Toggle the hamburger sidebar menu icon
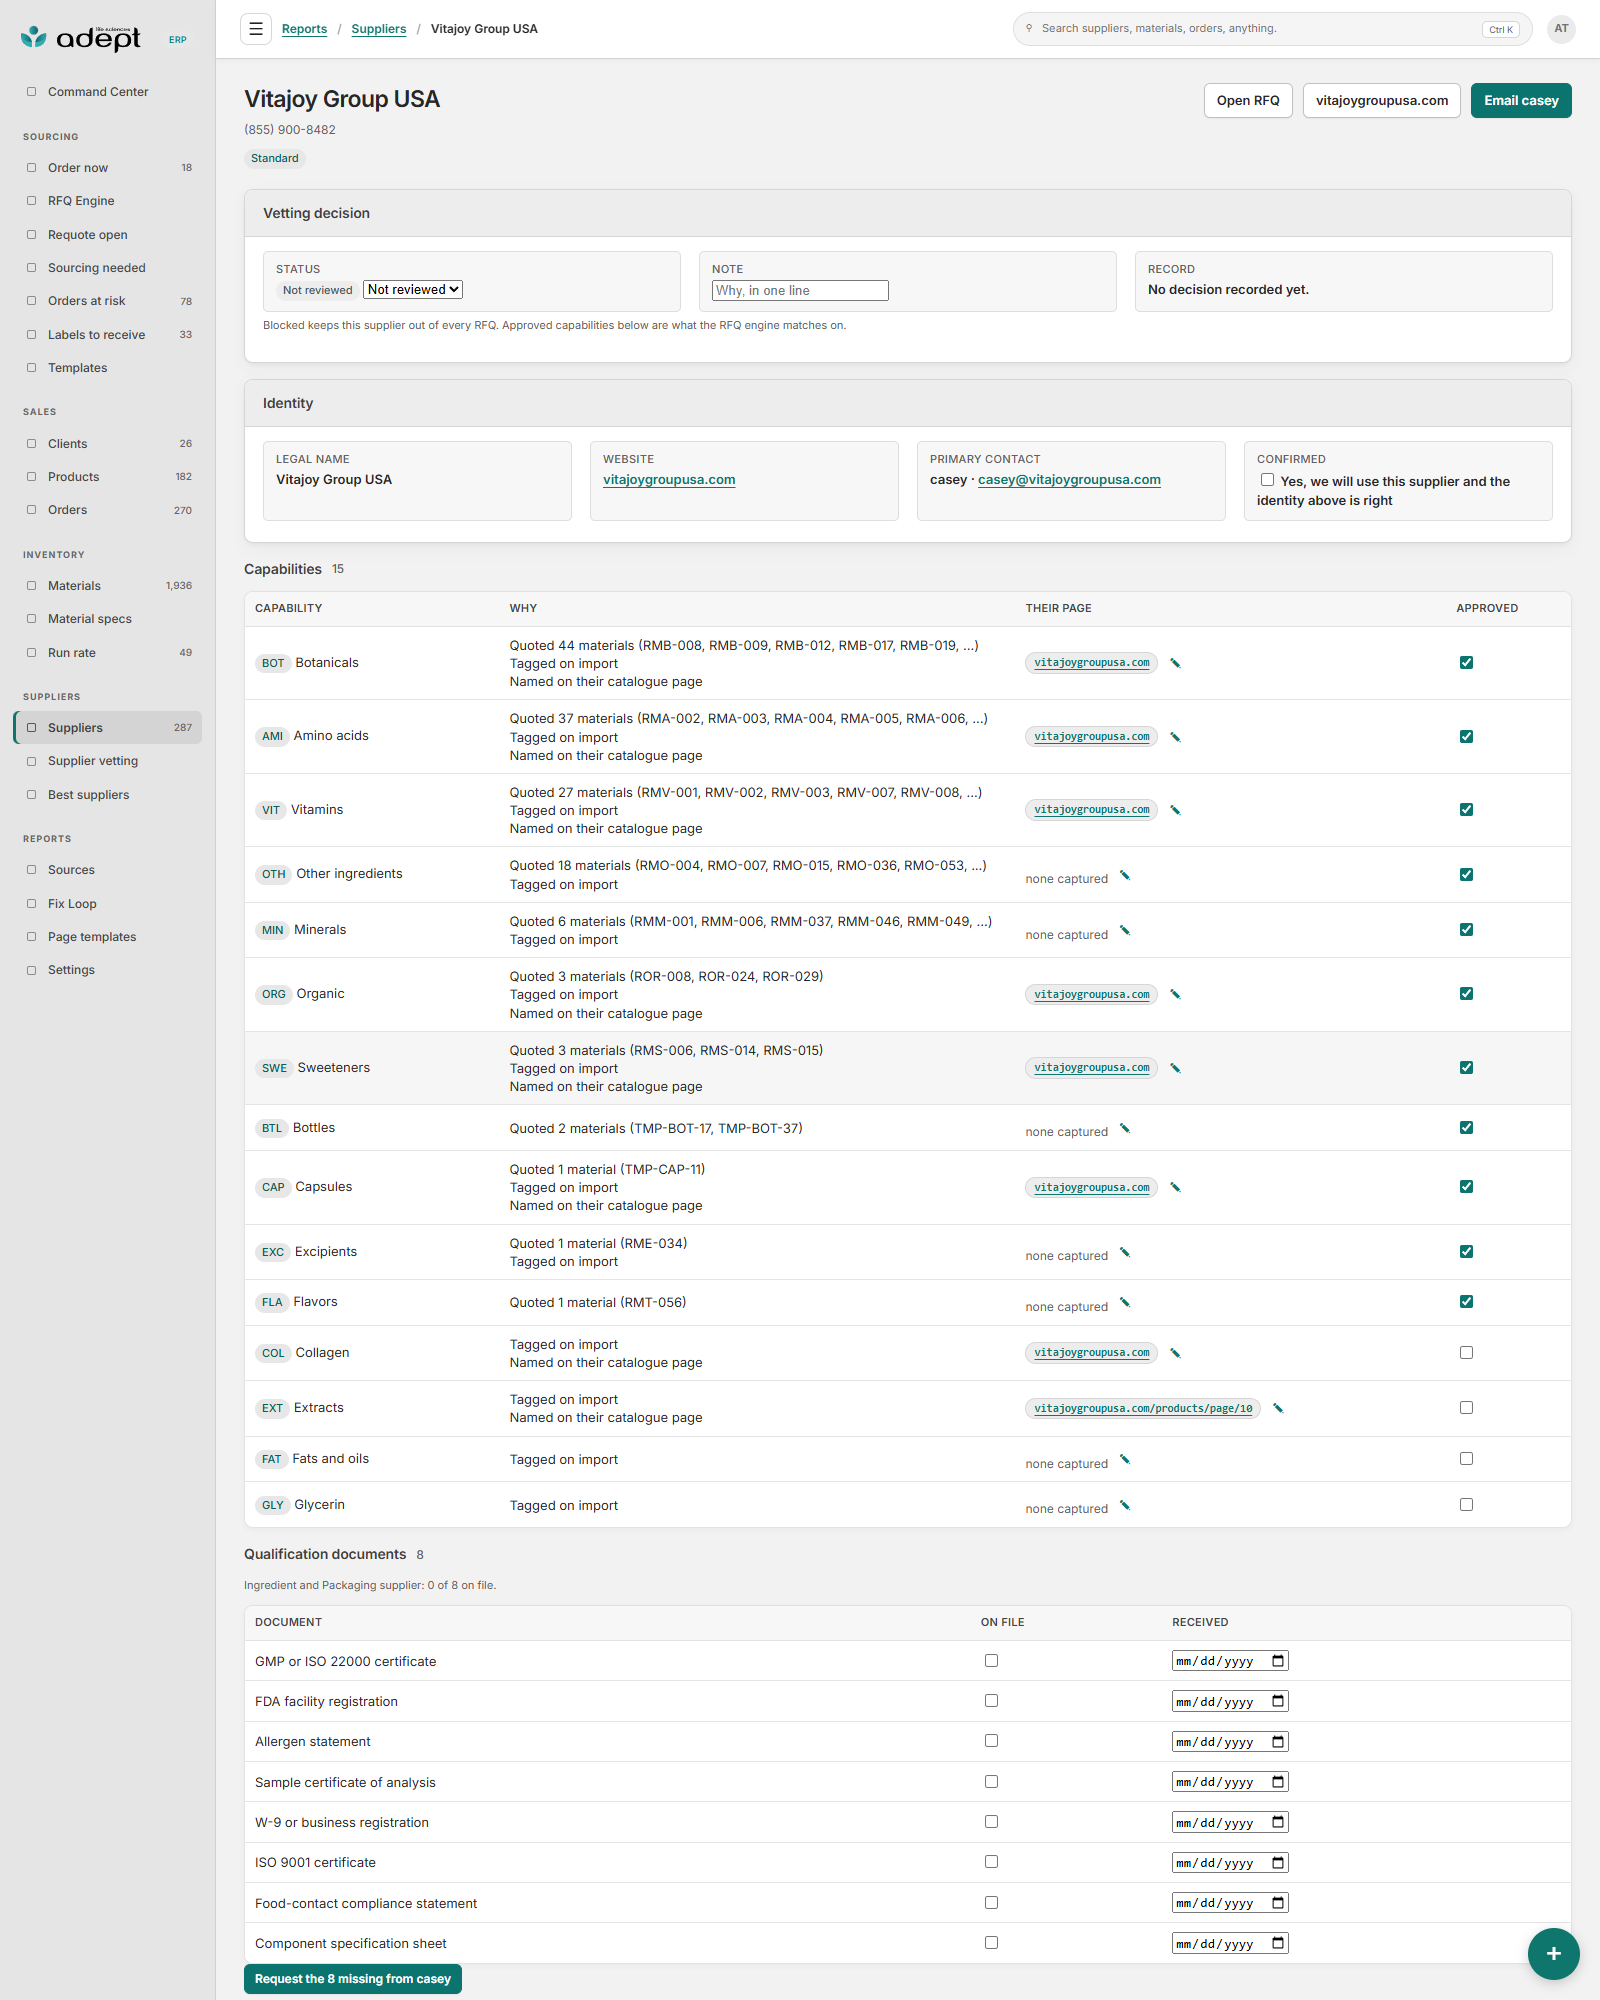Screen dimensions: 1600x2000 tap(256, 29)
